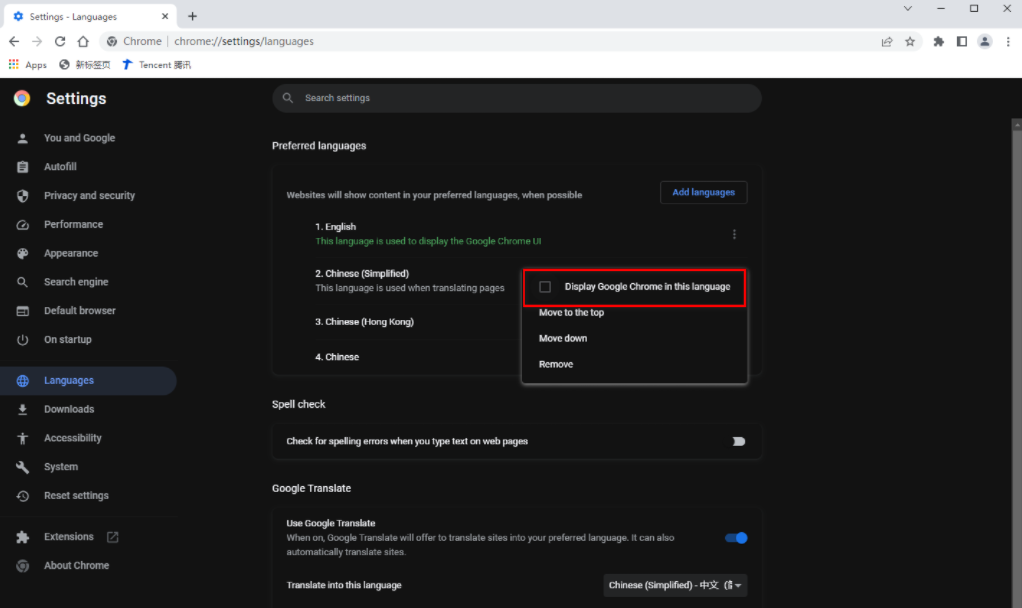Open the Tencent bookmark

[156, 65]
